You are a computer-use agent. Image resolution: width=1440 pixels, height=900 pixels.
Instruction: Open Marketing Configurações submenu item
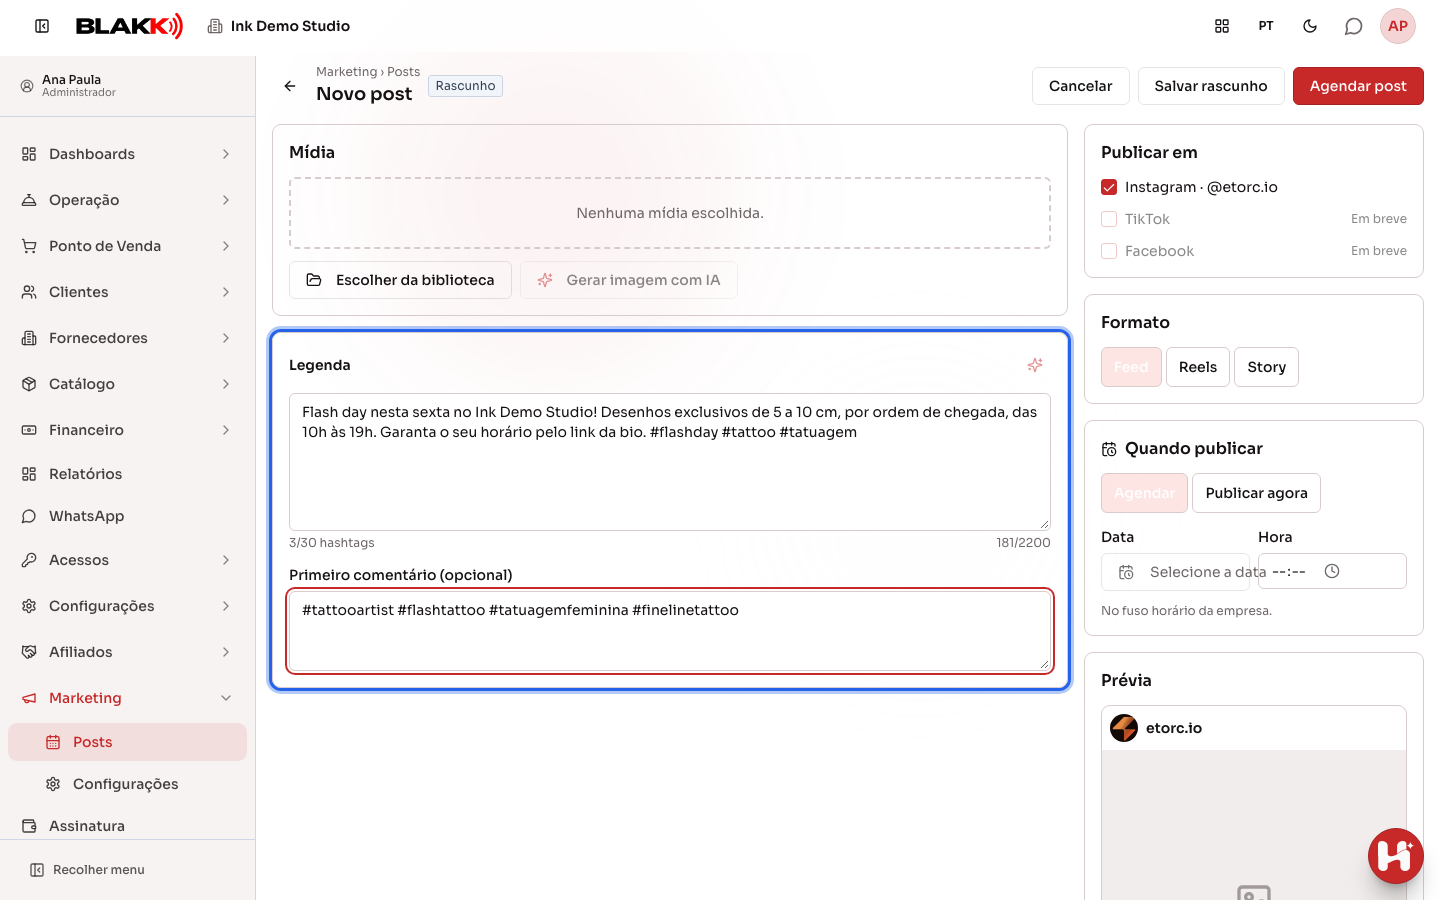pyautogui.click(x=128, y=784)
